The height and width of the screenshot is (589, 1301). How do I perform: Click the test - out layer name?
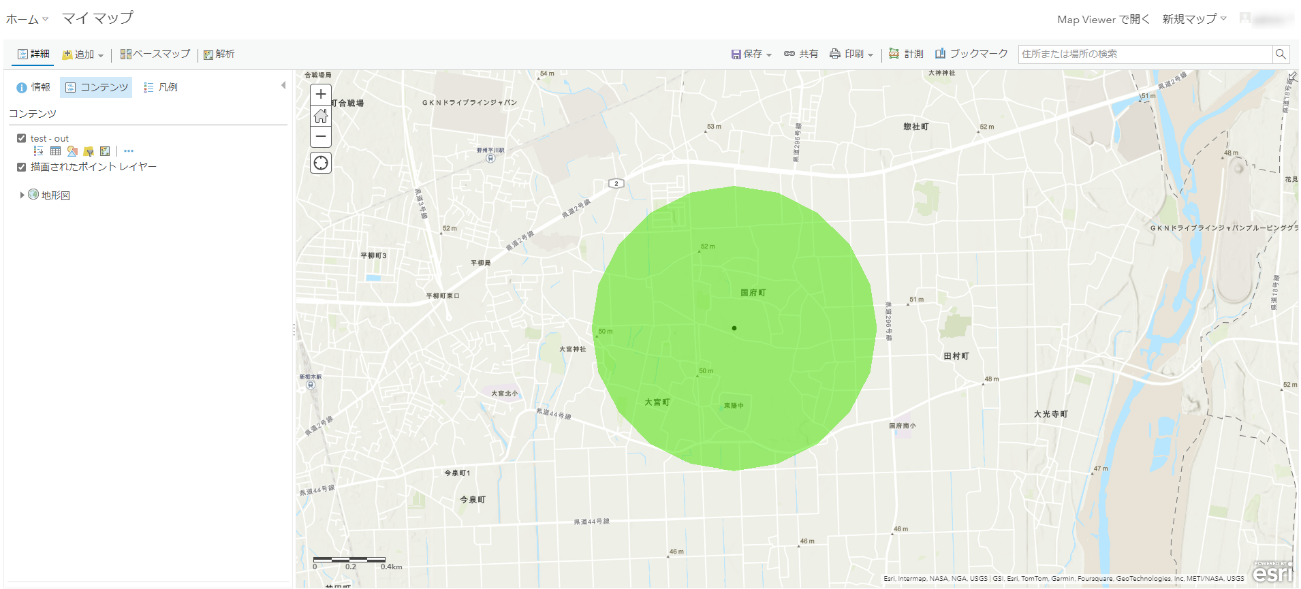click(49, 138)
